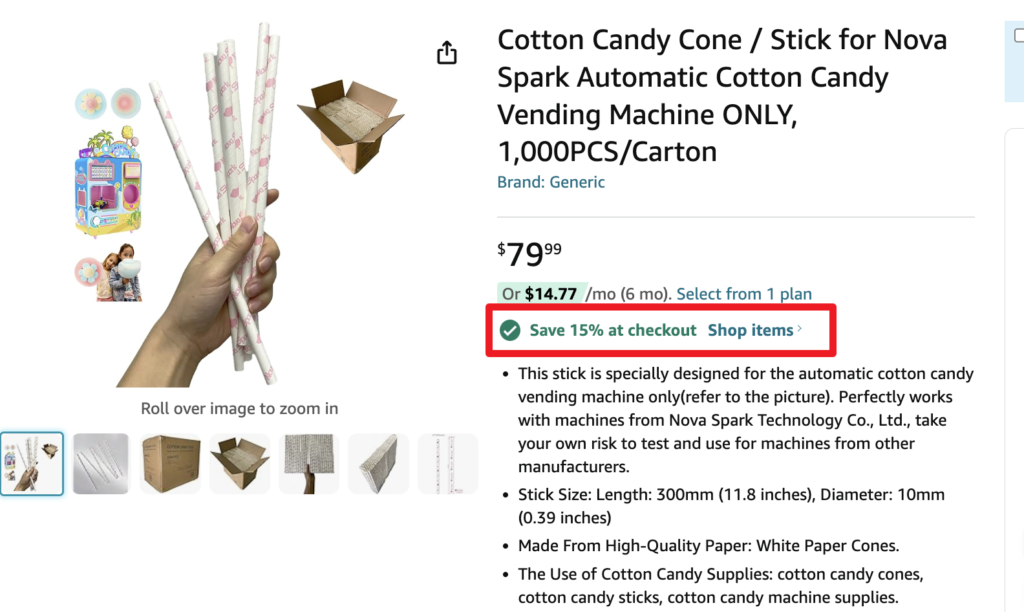The width and height of the screenshot is (1024, 612).
Task: Select the closed cardboard carton thumbnail
Action: coord(170,464)
